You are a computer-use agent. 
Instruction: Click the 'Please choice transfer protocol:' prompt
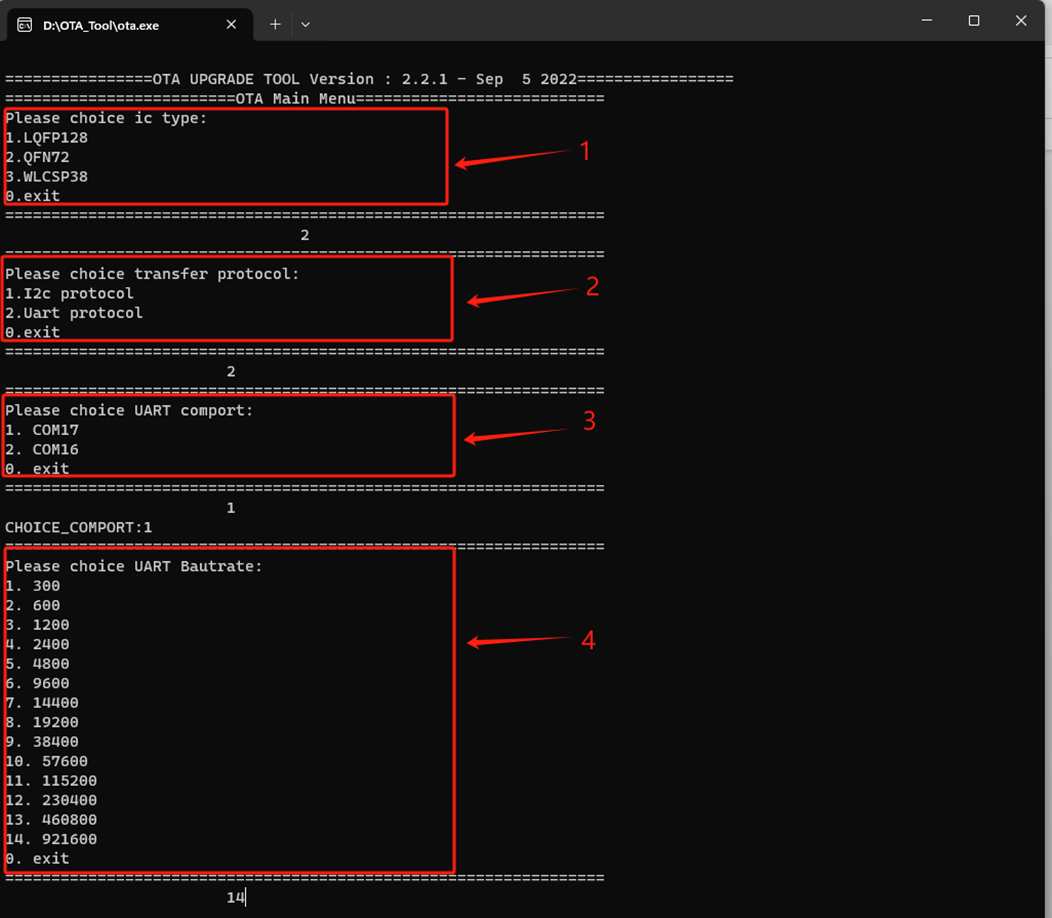tap(152, 274)
